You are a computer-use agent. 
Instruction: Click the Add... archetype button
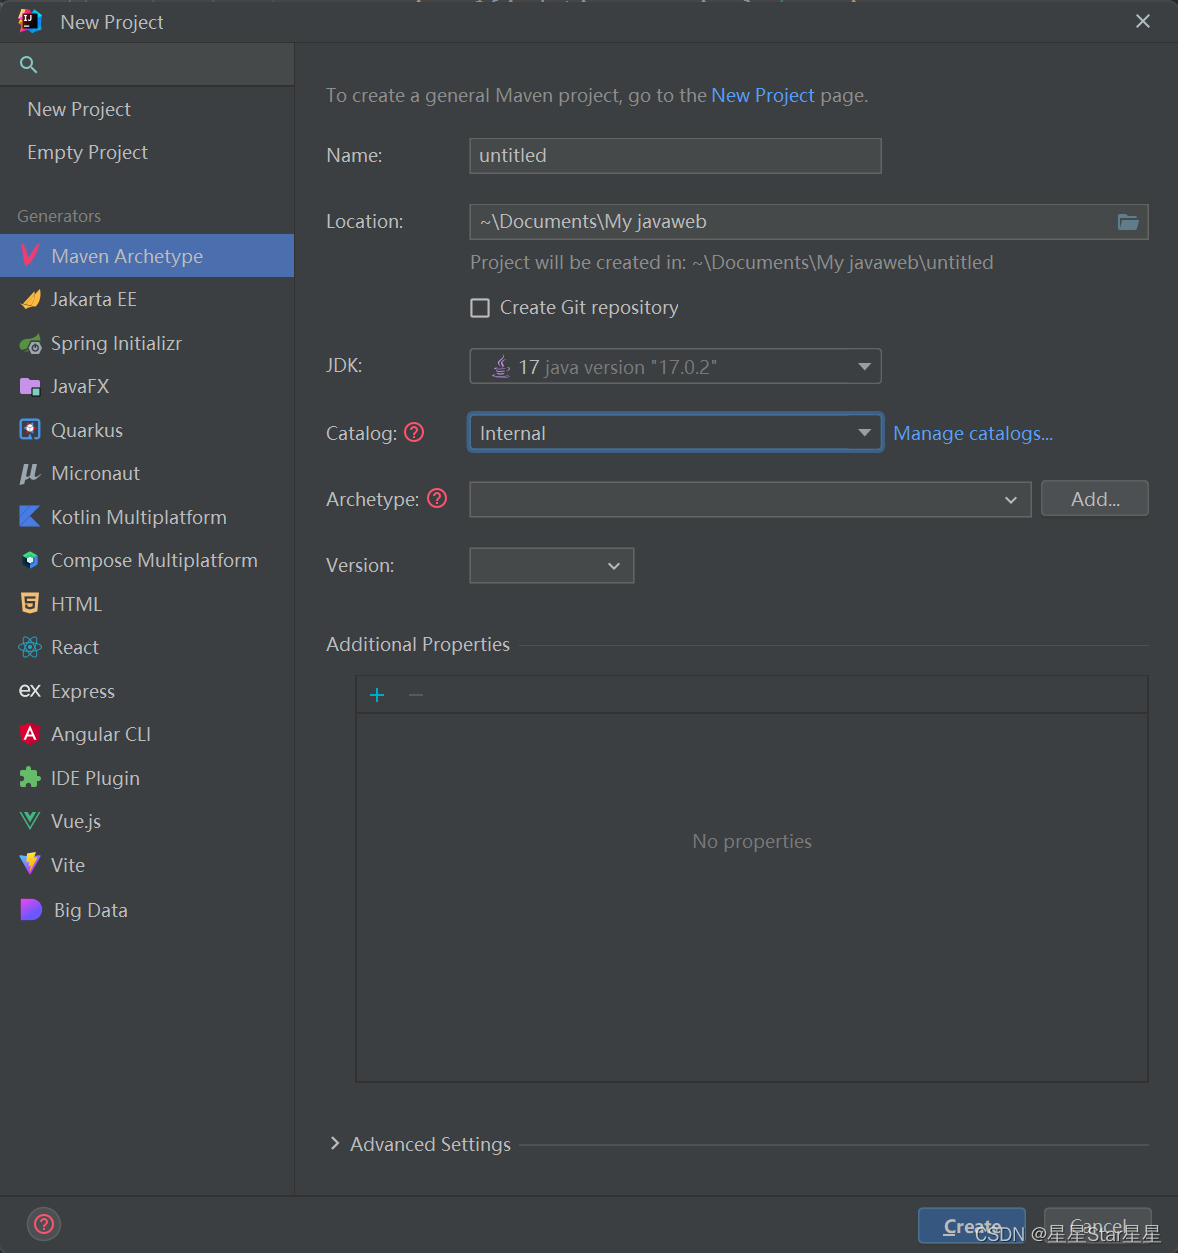tap(1095, 498)
